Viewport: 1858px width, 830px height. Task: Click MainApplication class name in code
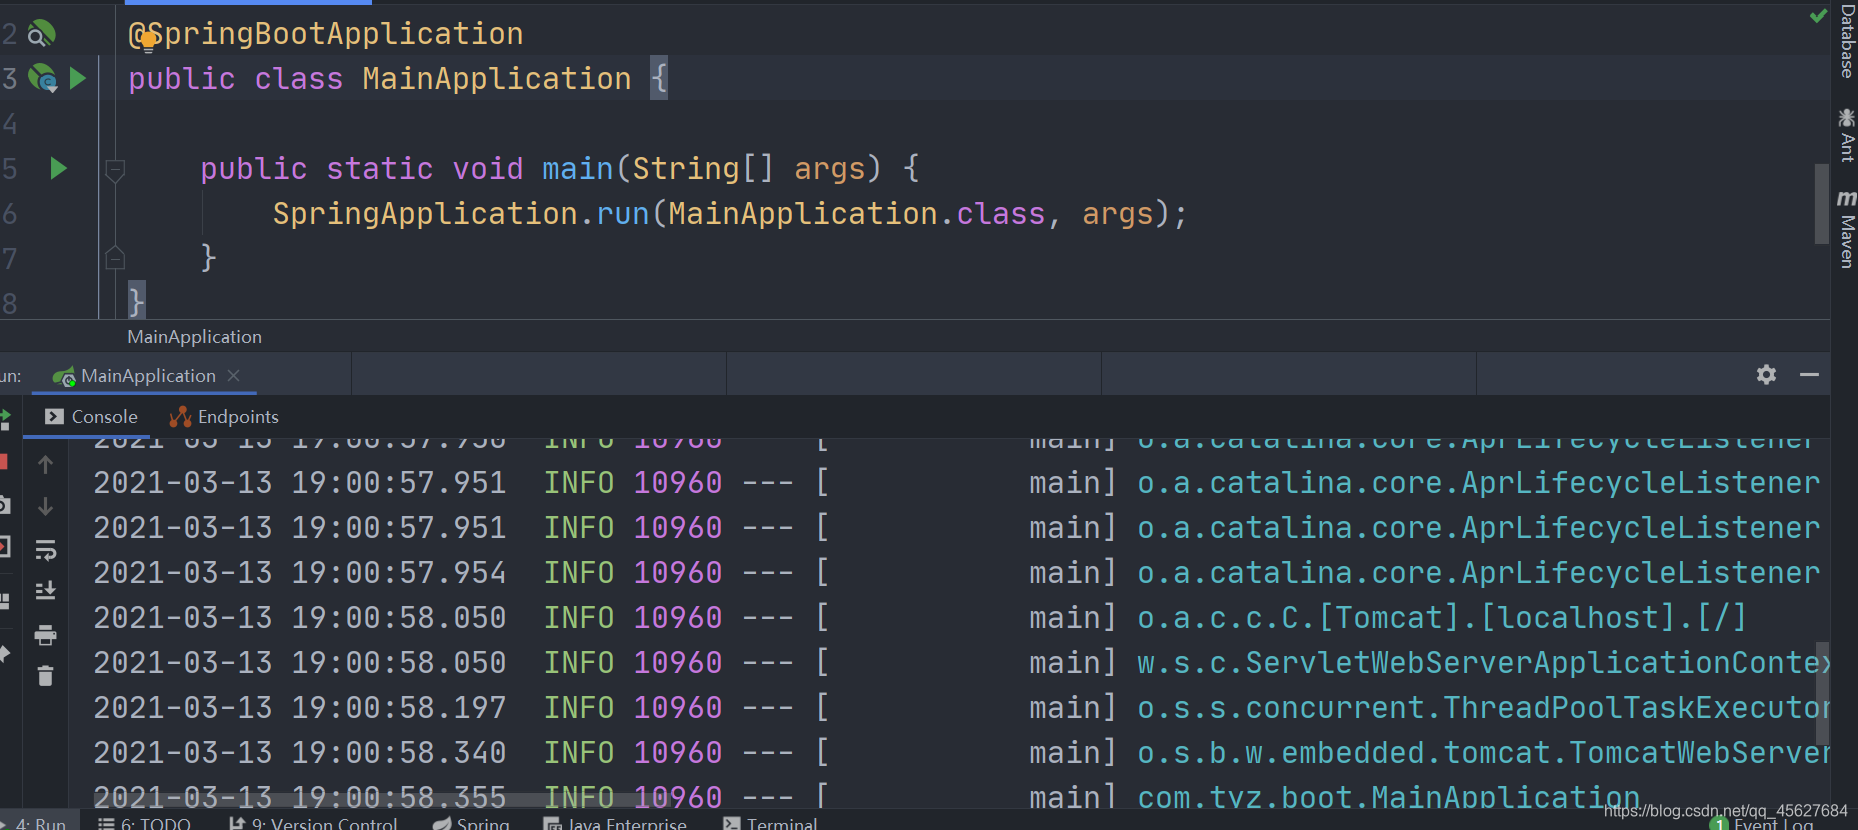click(x=497, y=79)
